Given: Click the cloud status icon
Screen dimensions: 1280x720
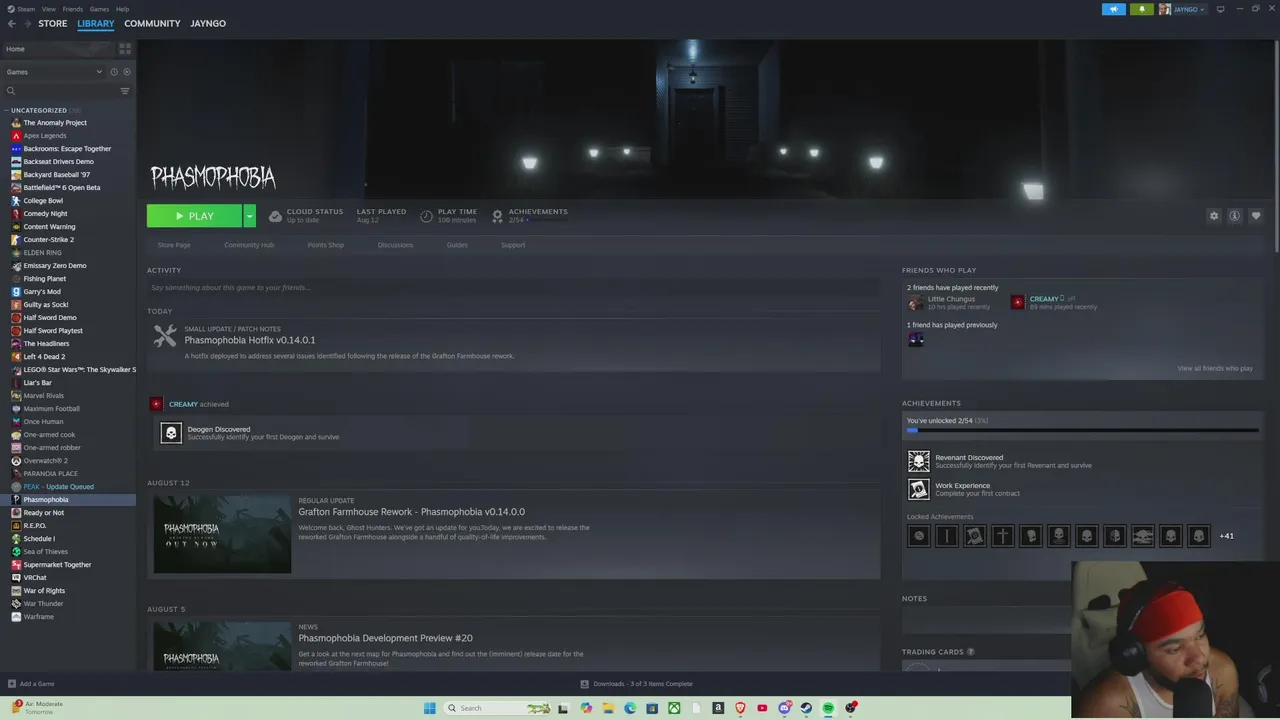Looking at the screenshot, I should (275, 216).
